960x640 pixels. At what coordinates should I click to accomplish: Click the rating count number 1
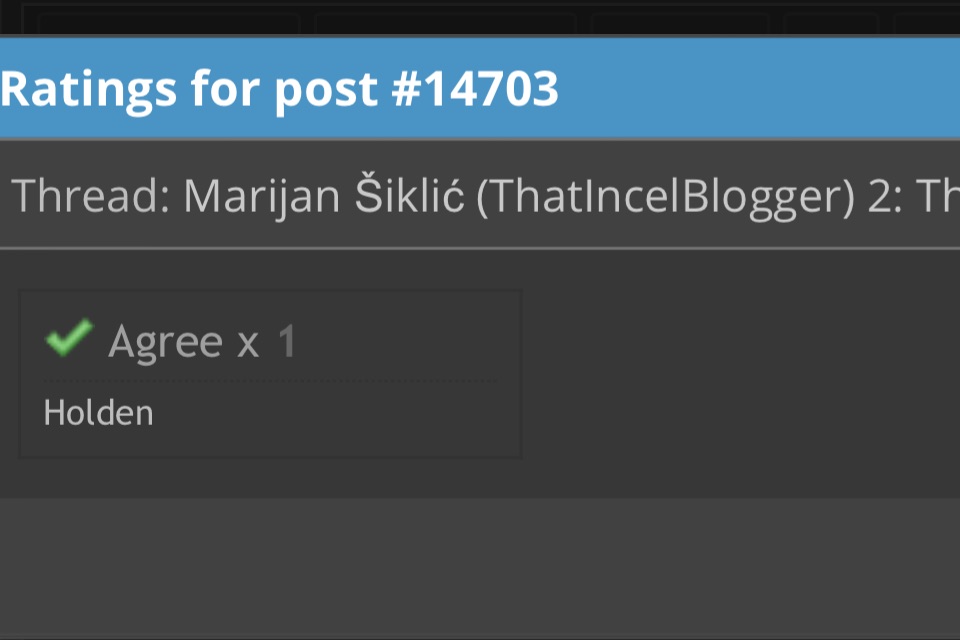tap(287, 341)
